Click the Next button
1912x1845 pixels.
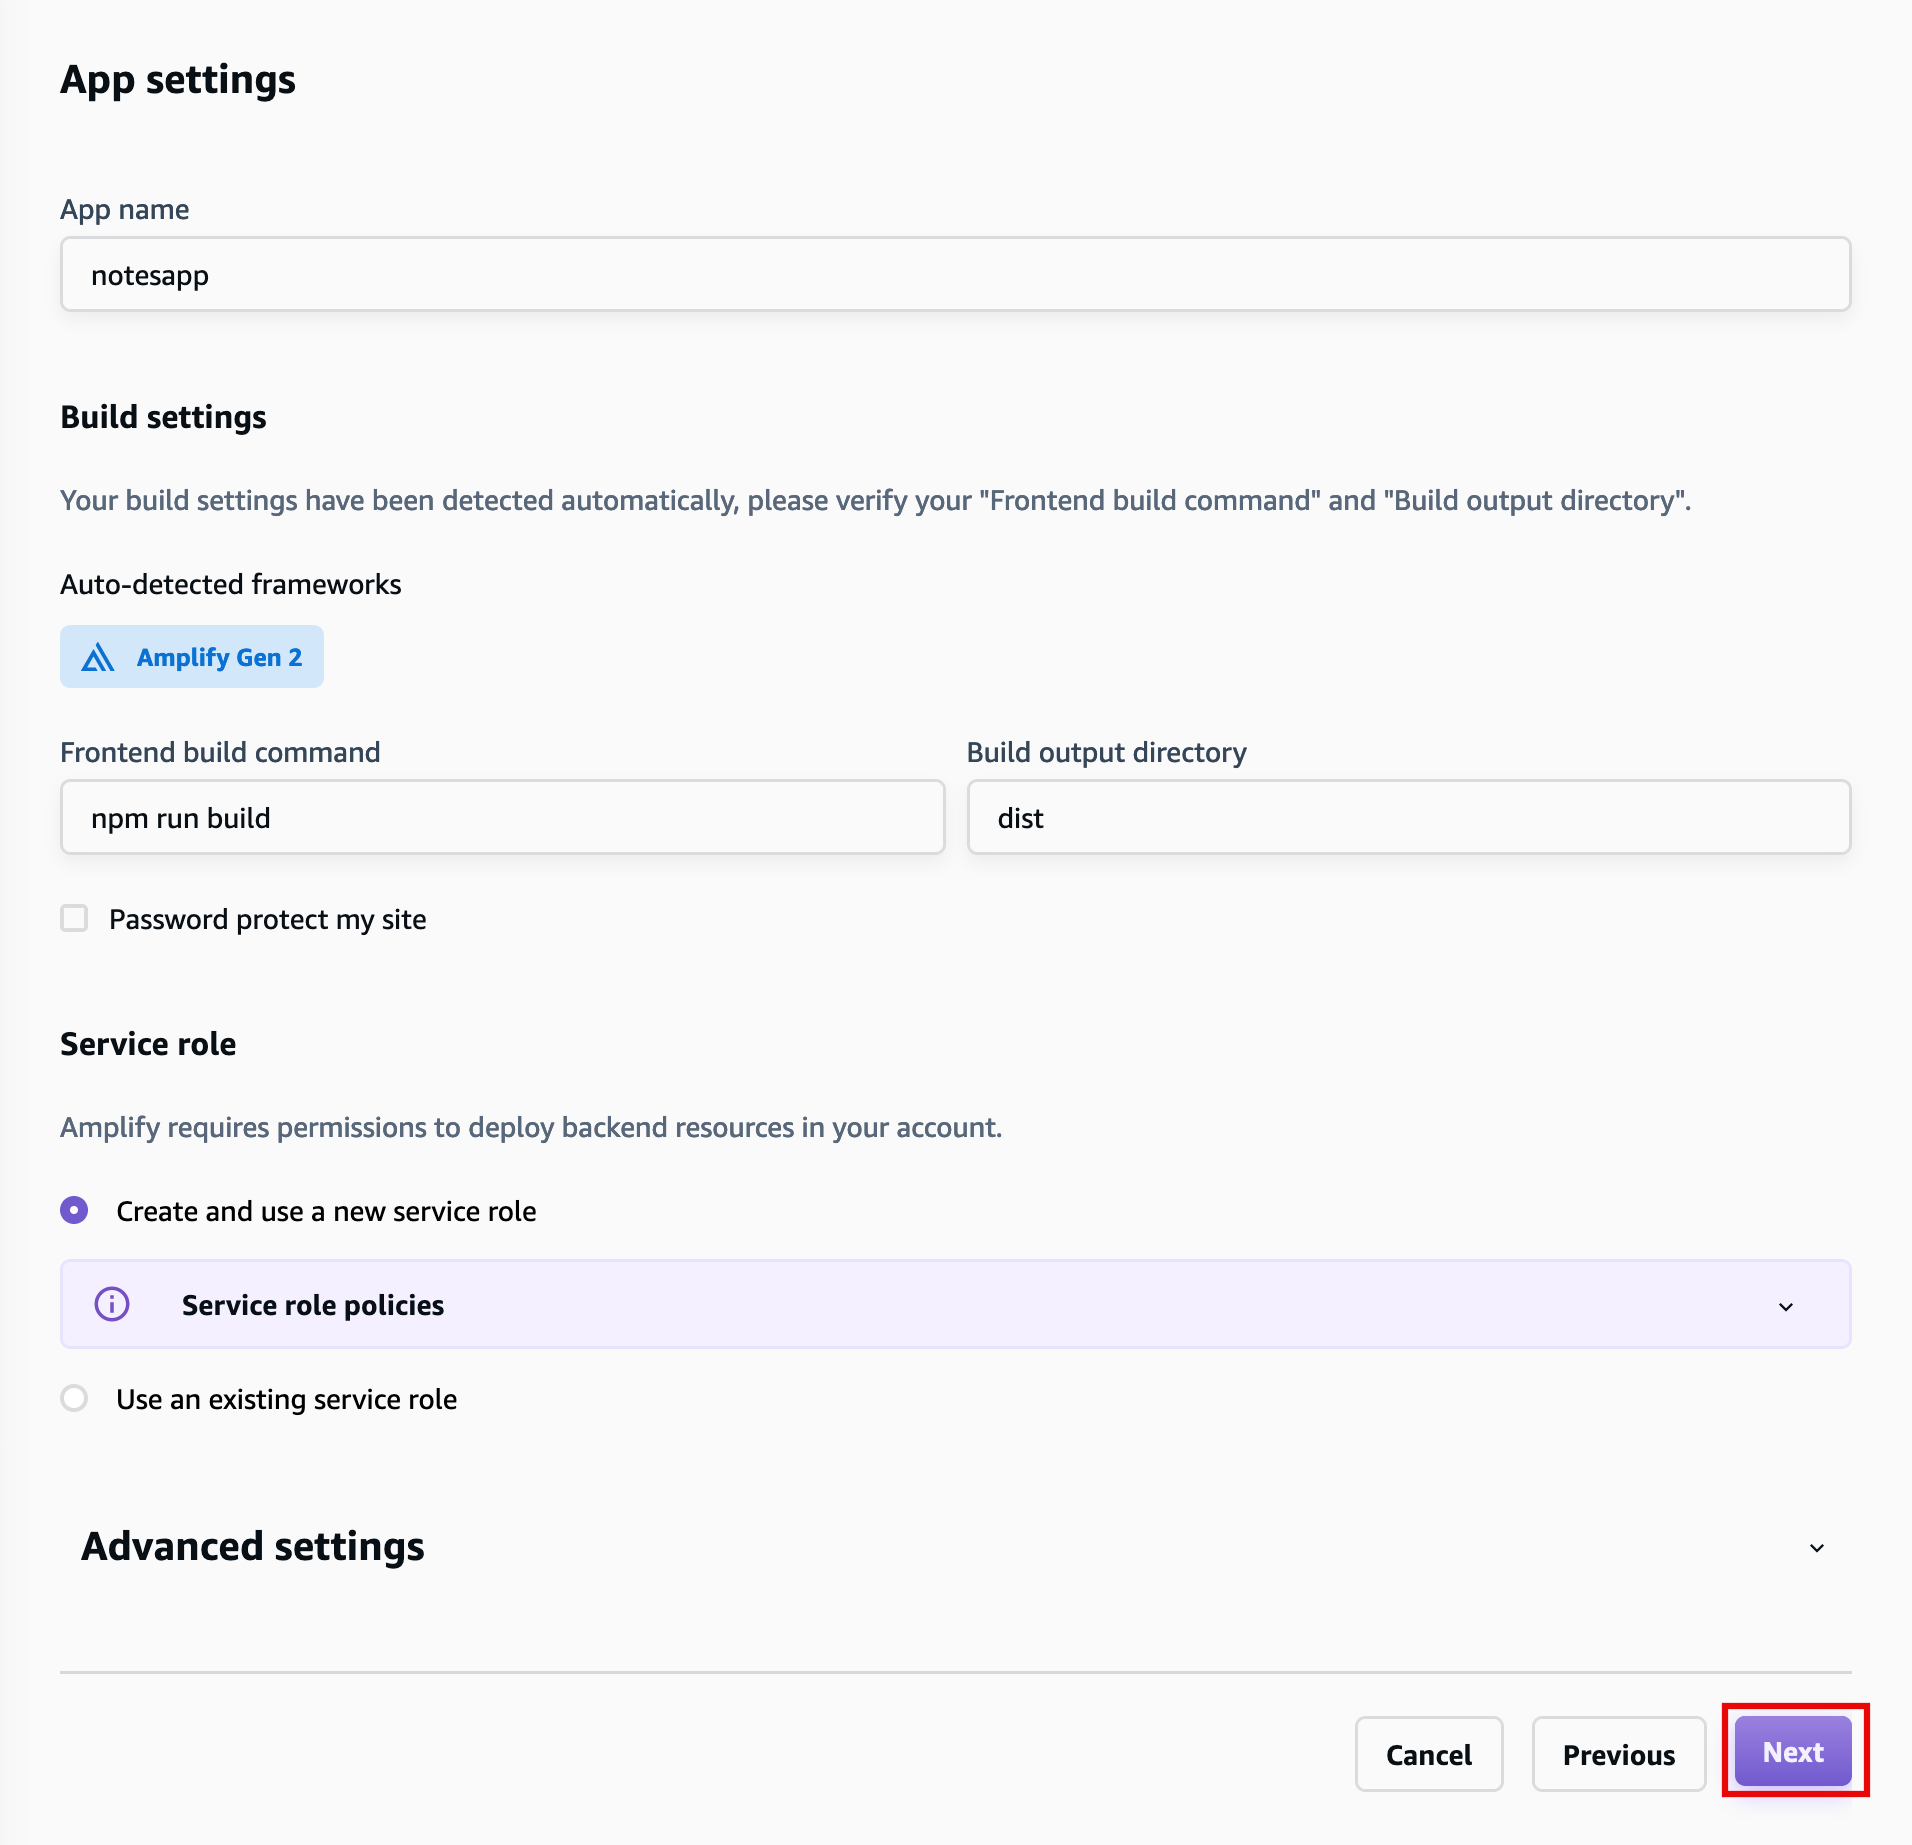tap(1793, 1752)
